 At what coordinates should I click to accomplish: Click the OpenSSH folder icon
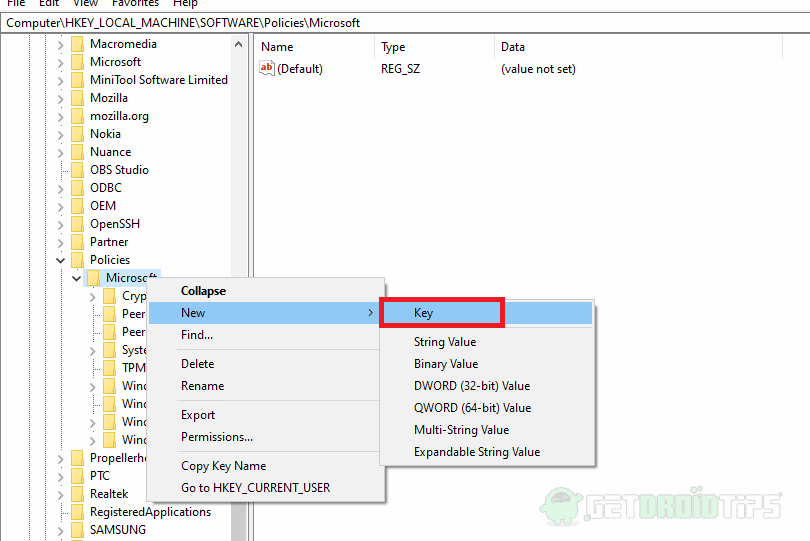[x=76, y=224]
